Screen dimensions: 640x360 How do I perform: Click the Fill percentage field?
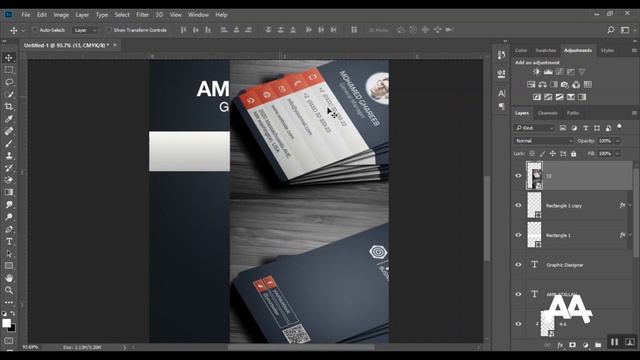pos(605,154)
